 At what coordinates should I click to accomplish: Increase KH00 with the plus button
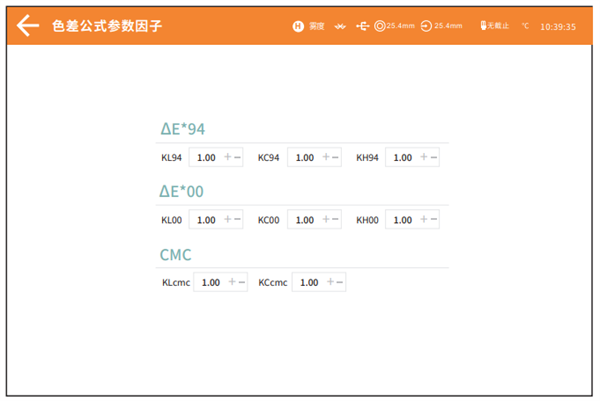(x=424, y=220)
